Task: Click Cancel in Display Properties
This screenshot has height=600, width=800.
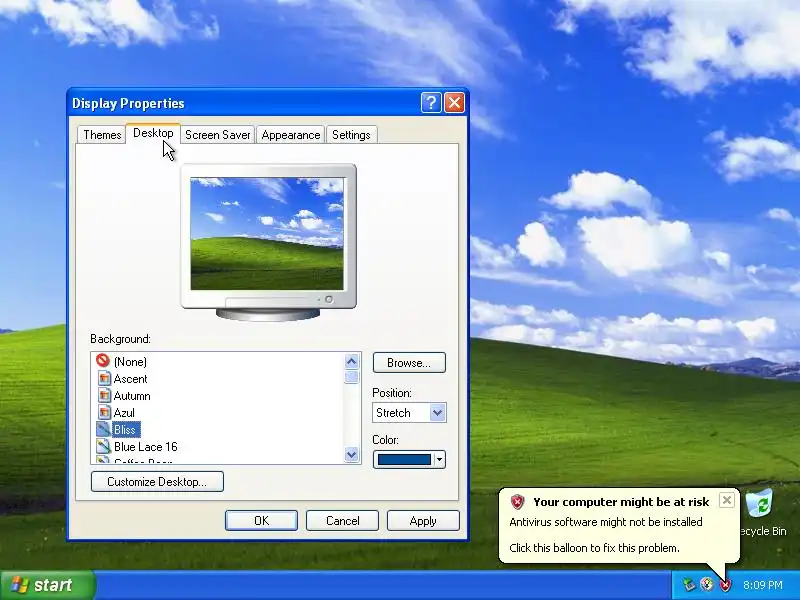Action: pyautogui.click(x=342, y=520)
